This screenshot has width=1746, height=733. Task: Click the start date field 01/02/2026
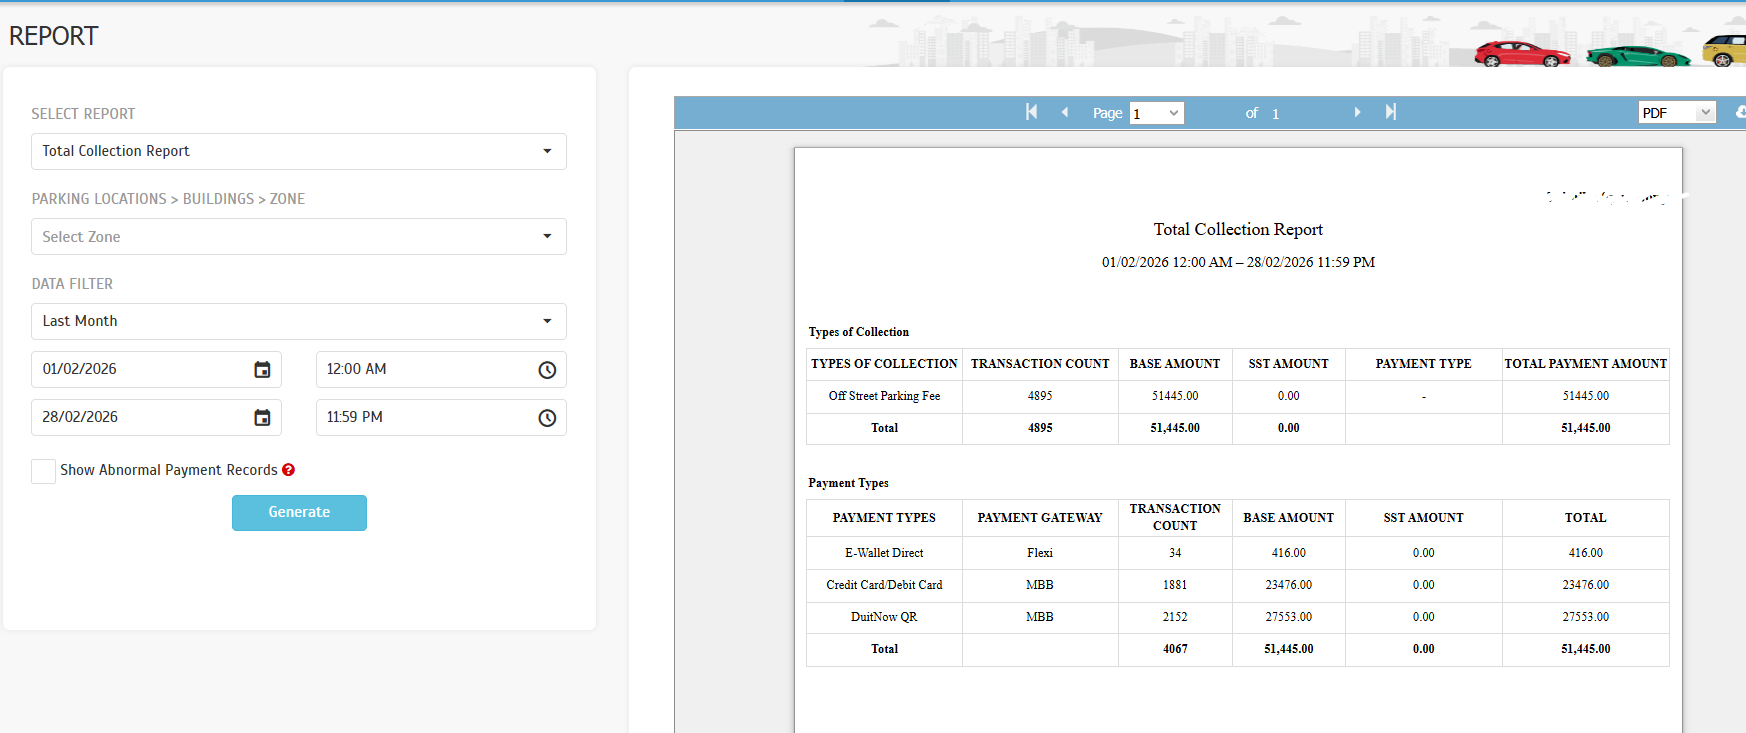click(x=140, y=369)
